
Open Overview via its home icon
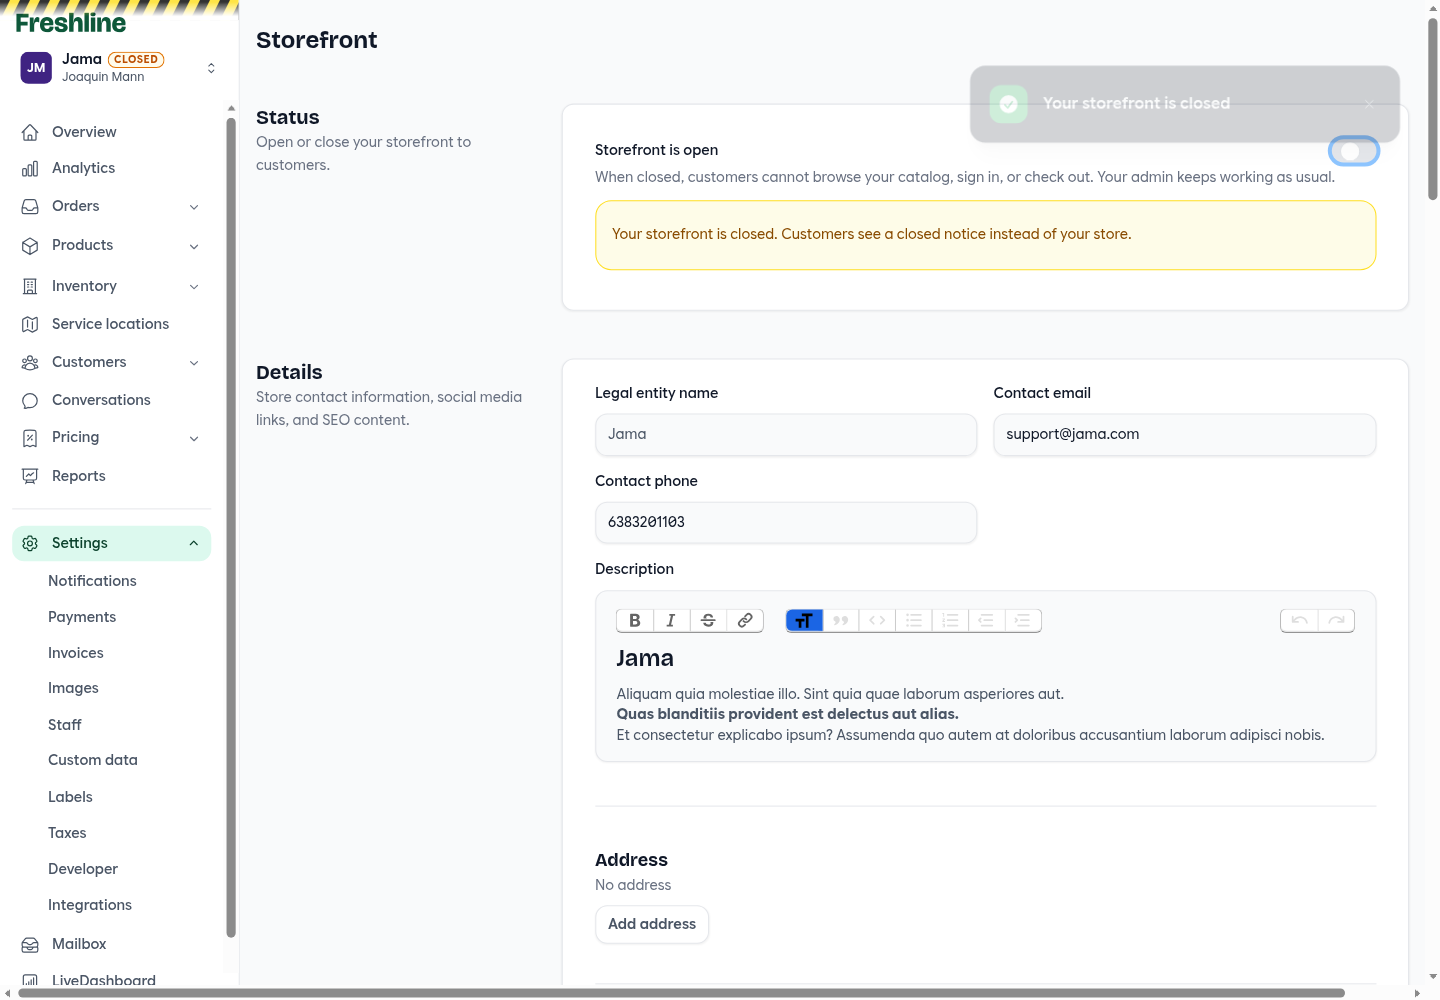tap(30, 132)
